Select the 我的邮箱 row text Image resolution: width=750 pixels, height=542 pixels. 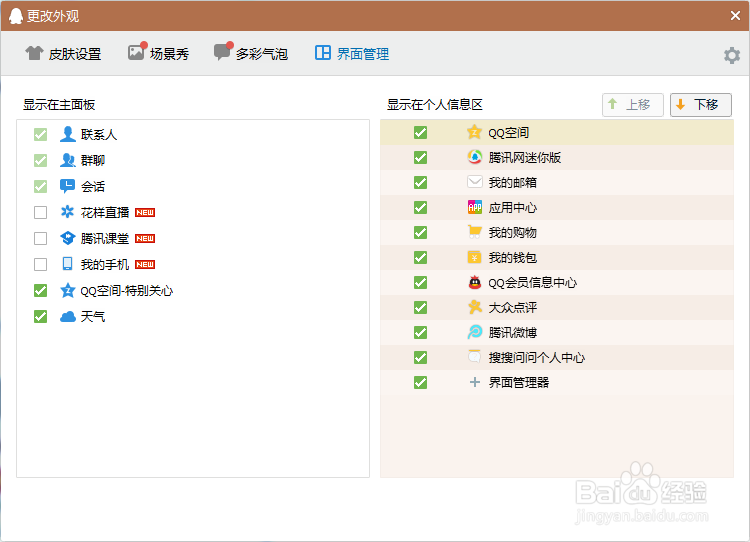tap(513, 182)
